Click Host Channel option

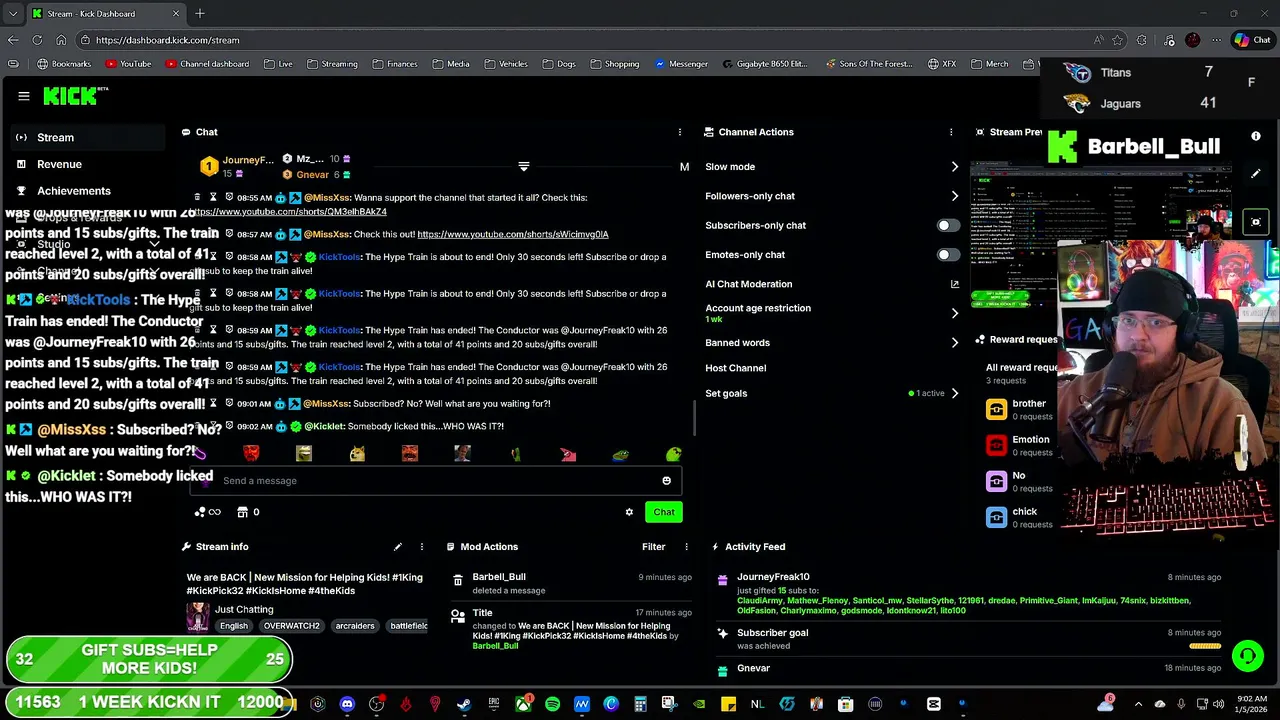point(736,368)
